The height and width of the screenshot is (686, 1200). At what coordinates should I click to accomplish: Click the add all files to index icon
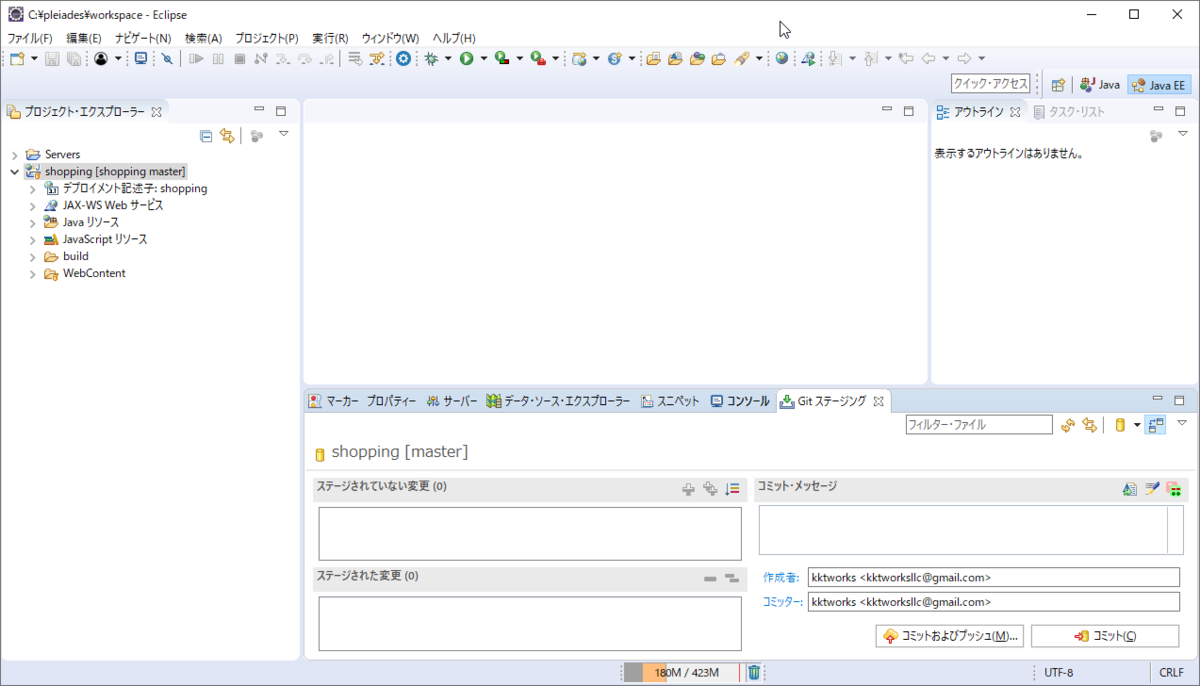[x=710, y=489]
